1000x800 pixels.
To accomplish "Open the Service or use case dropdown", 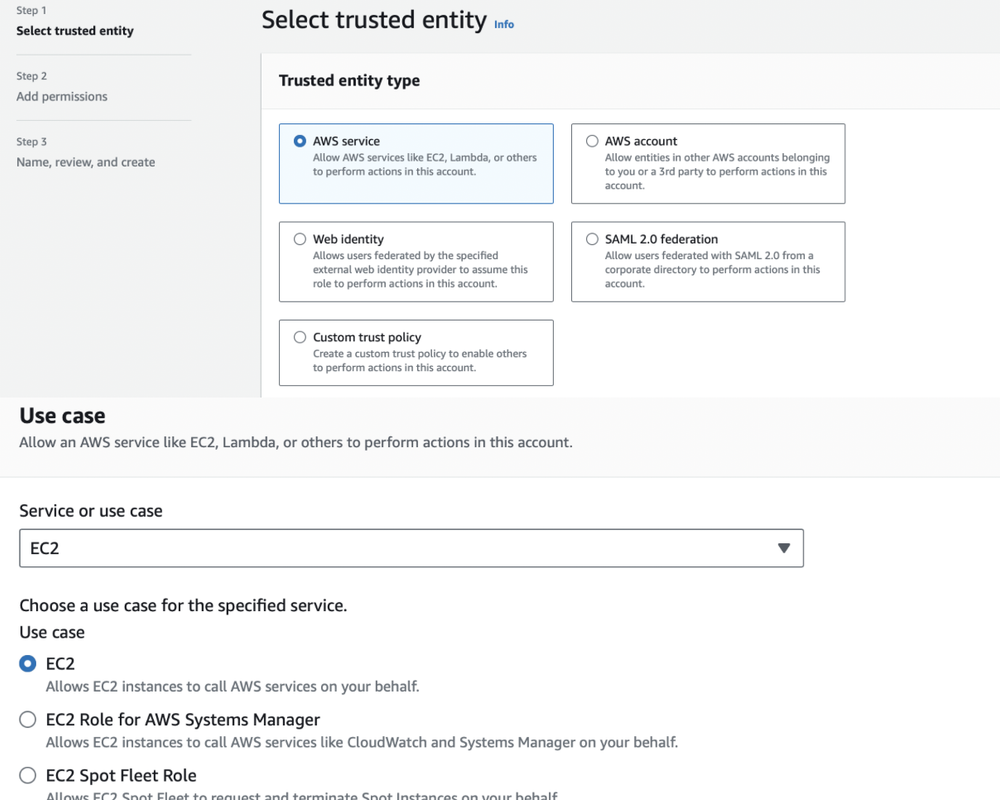I will click(x=411, y=548).
